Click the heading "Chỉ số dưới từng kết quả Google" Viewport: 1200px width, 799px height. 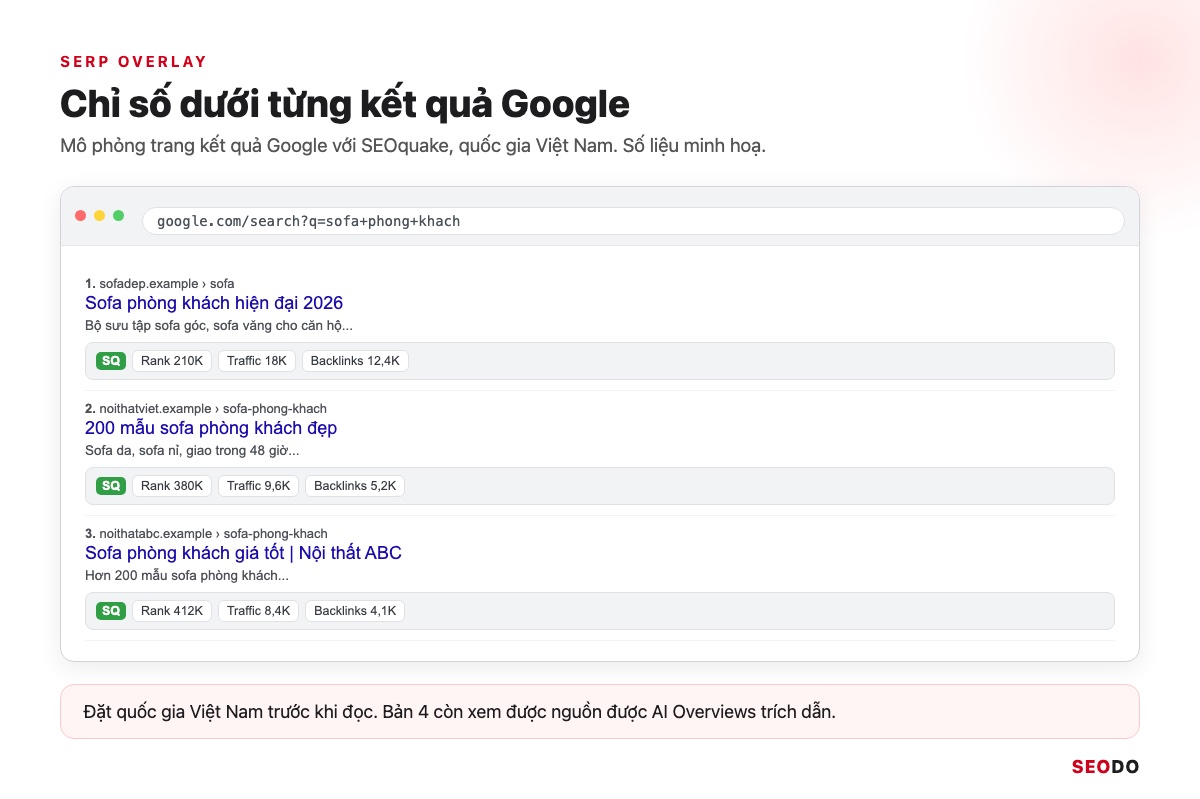pos(345,105)
